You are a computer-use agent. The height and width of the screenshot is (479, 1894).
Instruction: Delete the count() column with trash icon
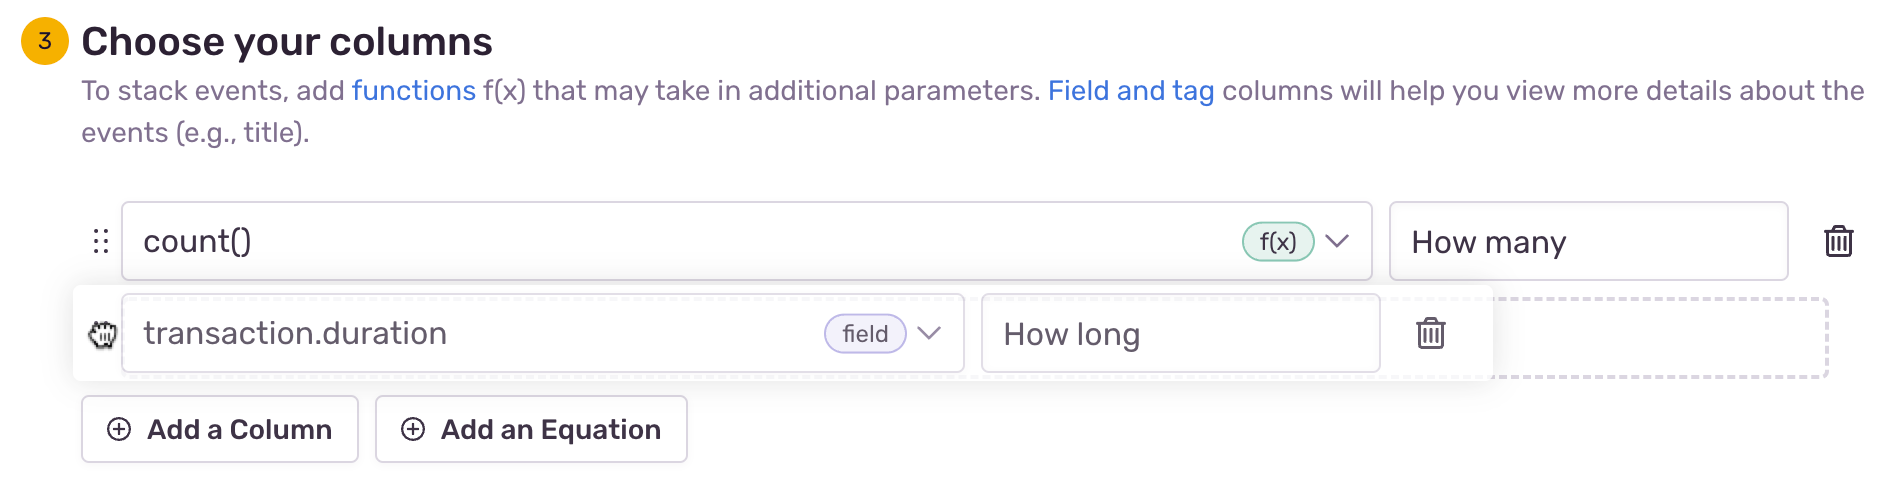coord(1838,241)
